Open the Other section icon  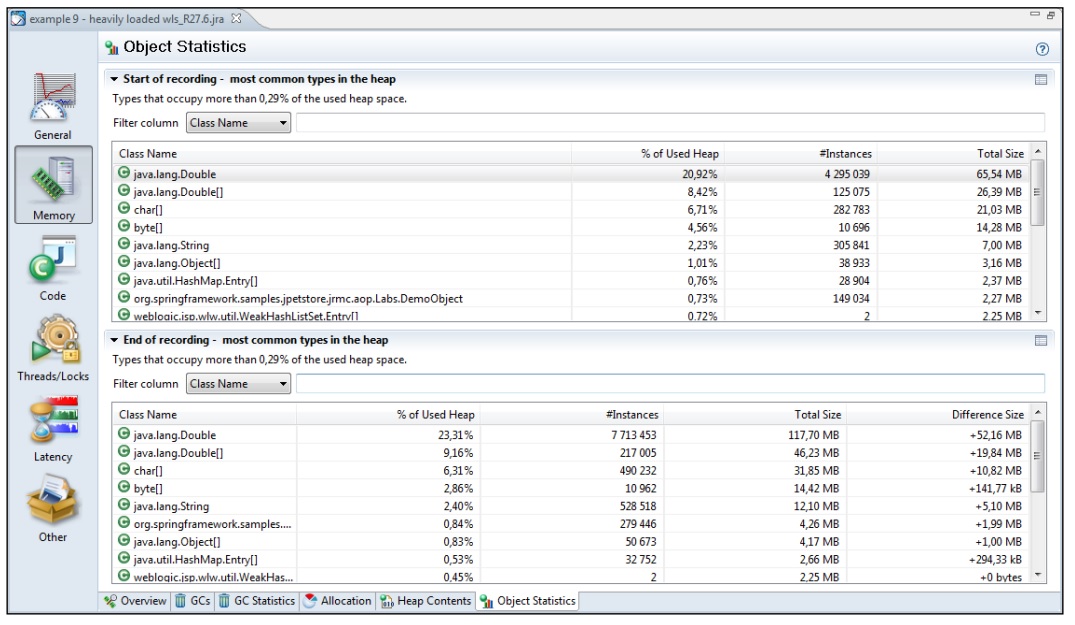pos(53,506)
